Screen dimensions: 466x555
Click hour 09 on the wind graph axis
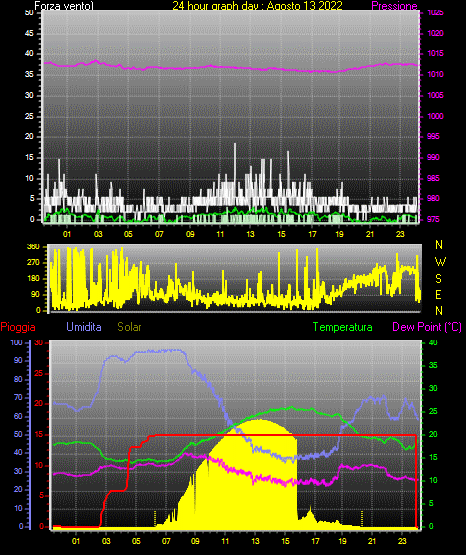[190, 234]
